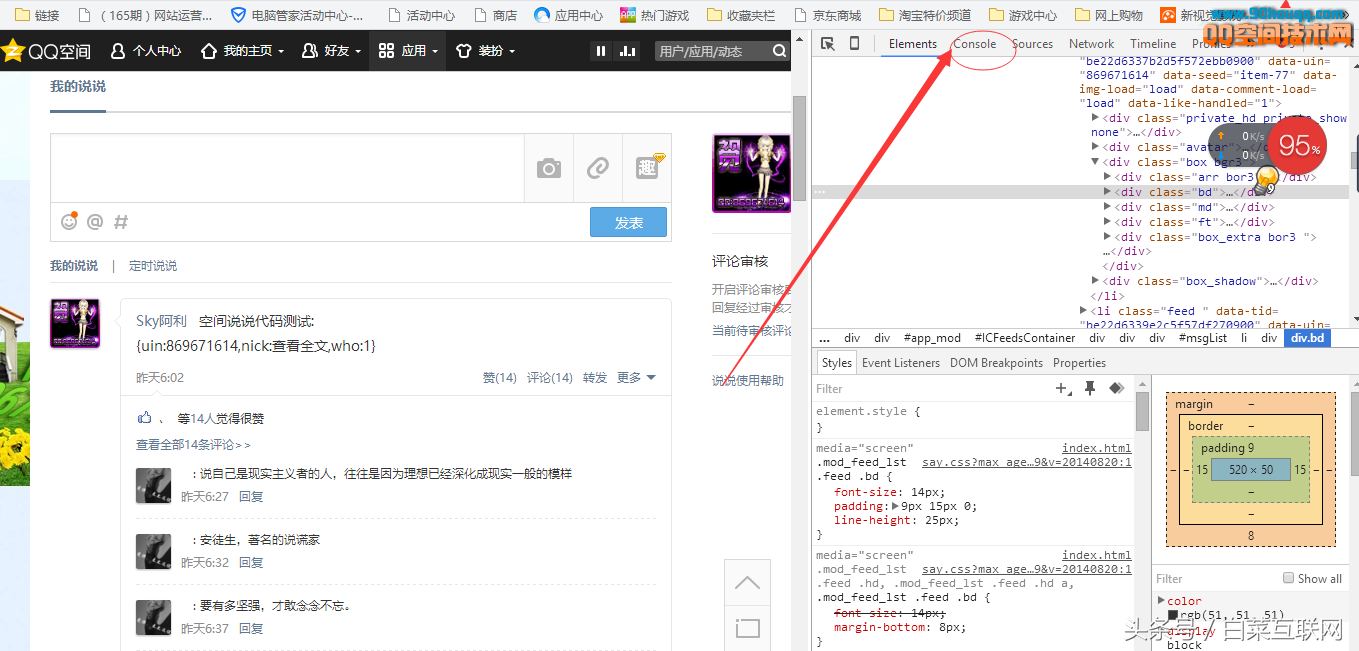Expand div class="box_shadow" node

1095,281
